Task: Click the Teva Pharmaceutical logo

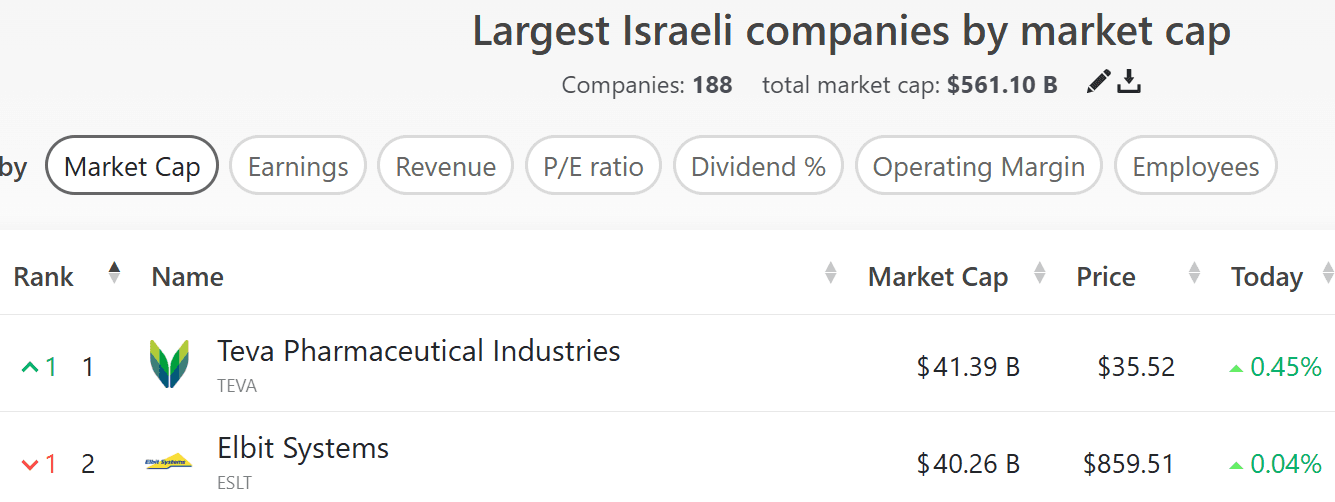Action: [x=169, y=364]
